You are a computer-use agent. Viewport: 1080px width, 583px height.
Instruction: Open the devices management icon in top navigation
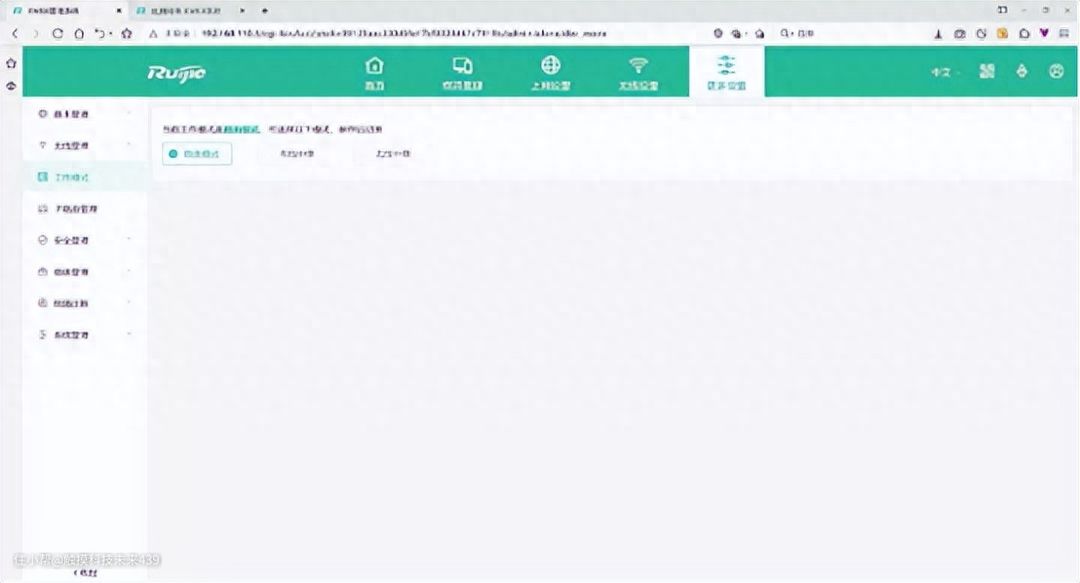pos(462,72)
